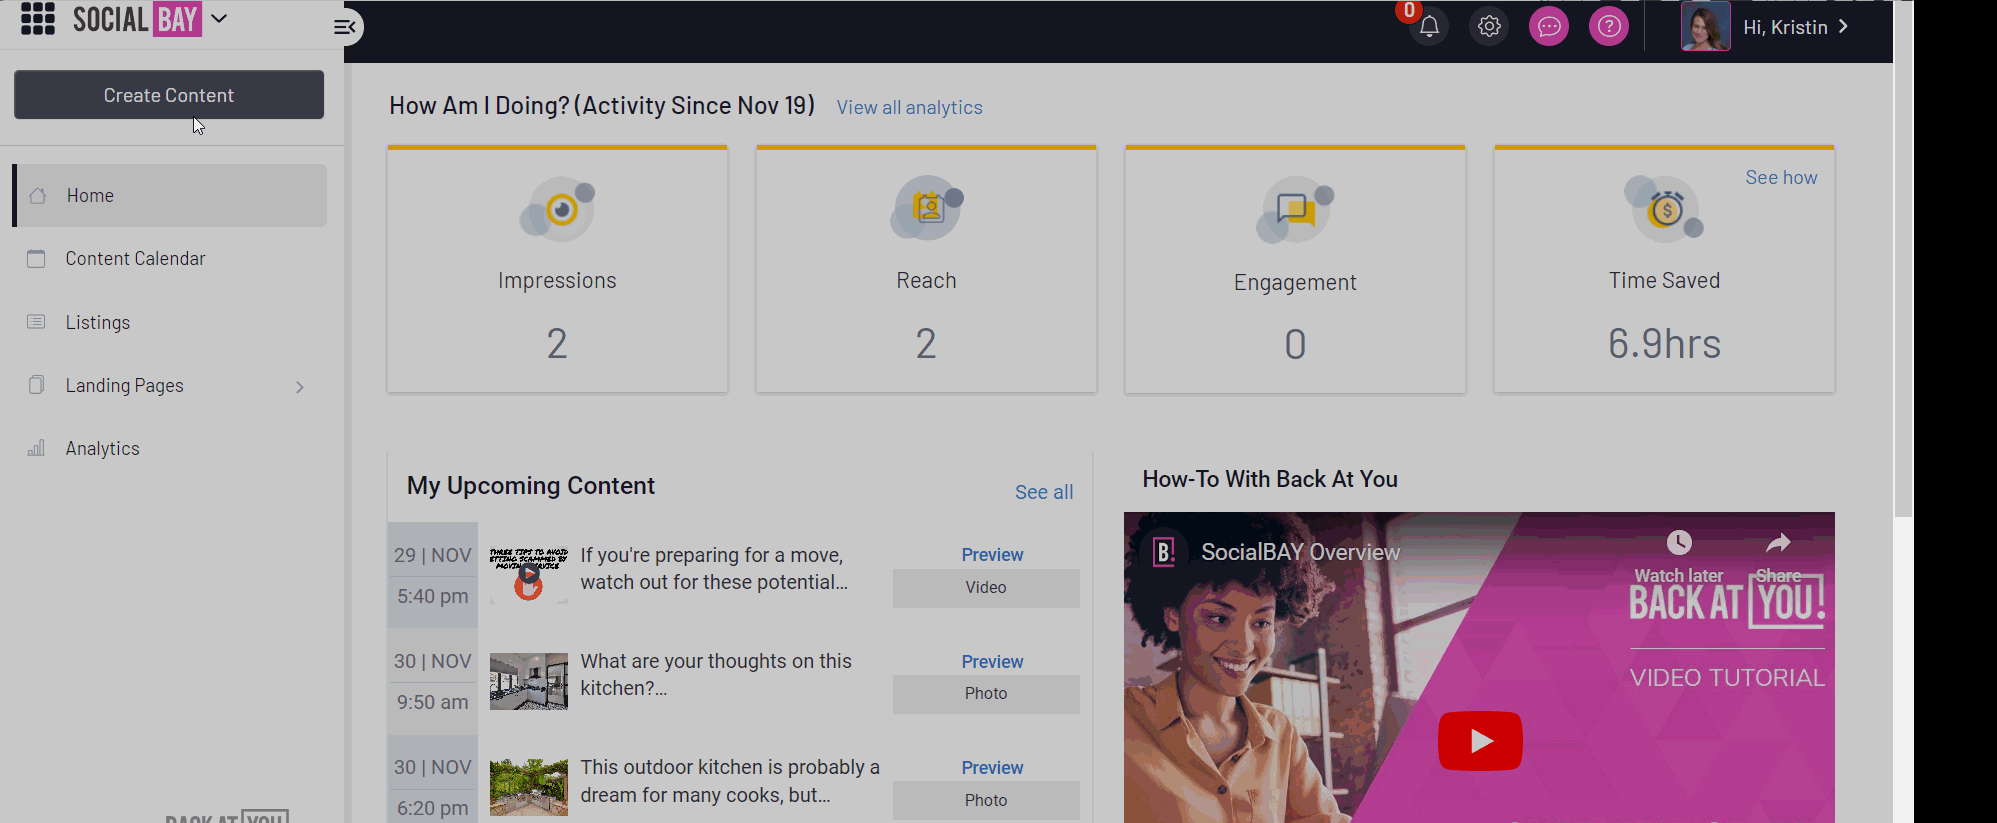The width and height of the screenshot is (1997, 823).
Task: Click the Engagement chat bubbles icon
Action: click(1295, 210)
